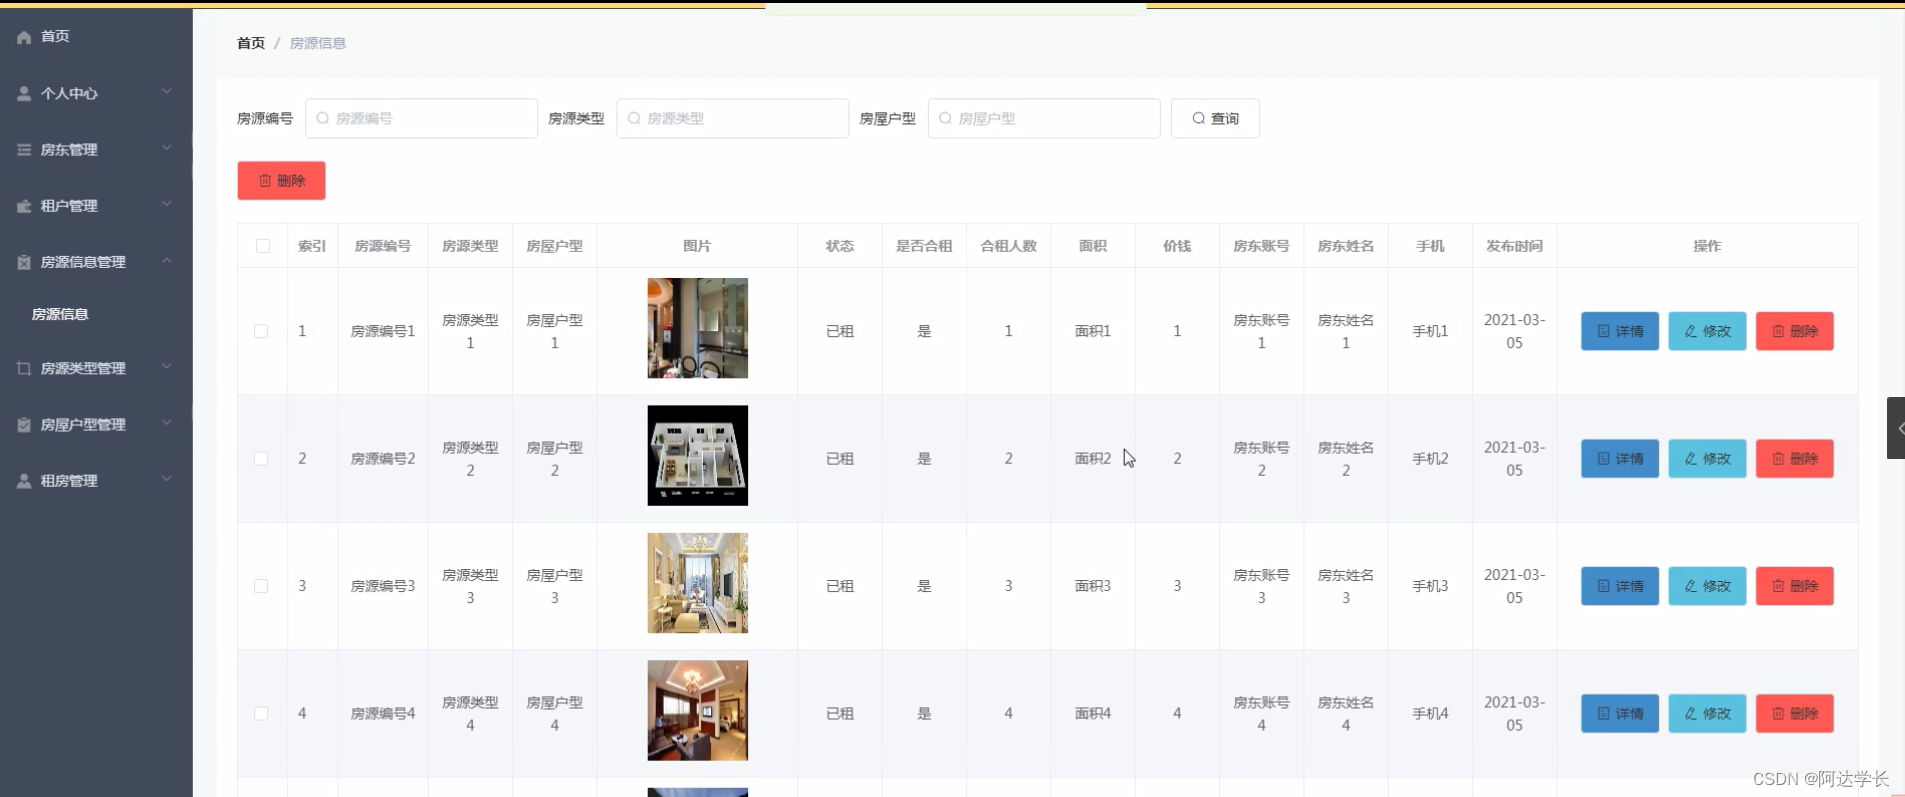Click the 房源编号 column header

pos(383,246)
